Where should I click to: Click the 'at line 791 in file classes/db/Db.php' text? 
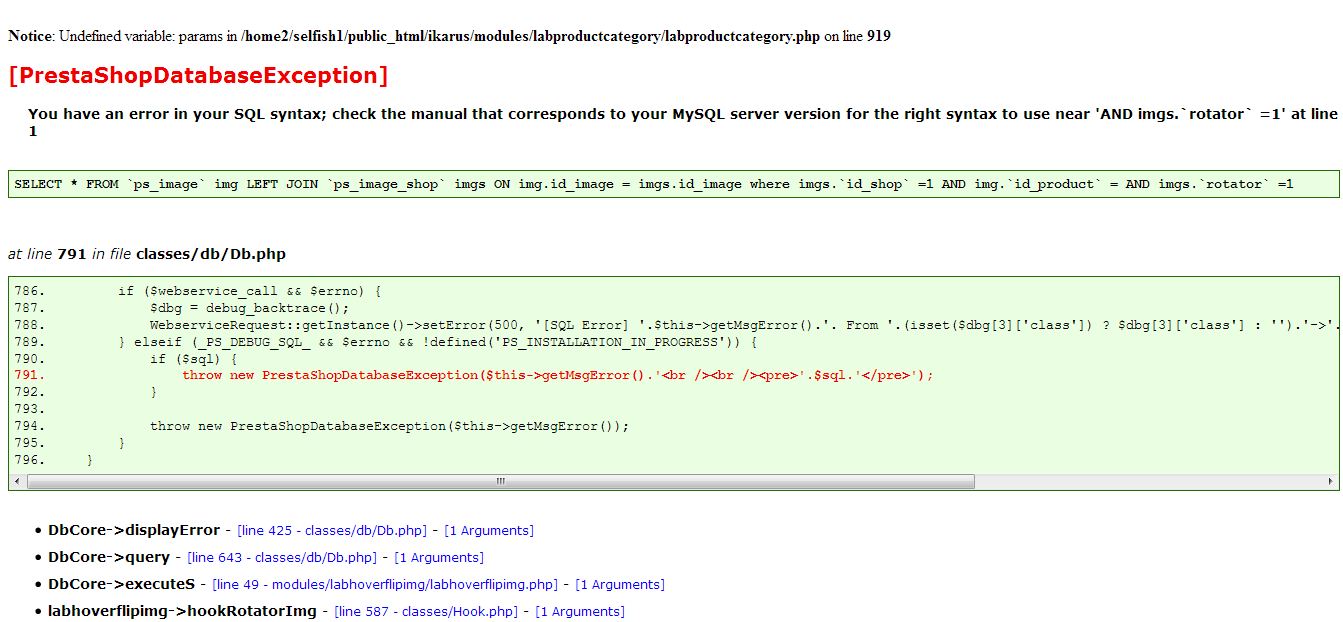[147, 255]
